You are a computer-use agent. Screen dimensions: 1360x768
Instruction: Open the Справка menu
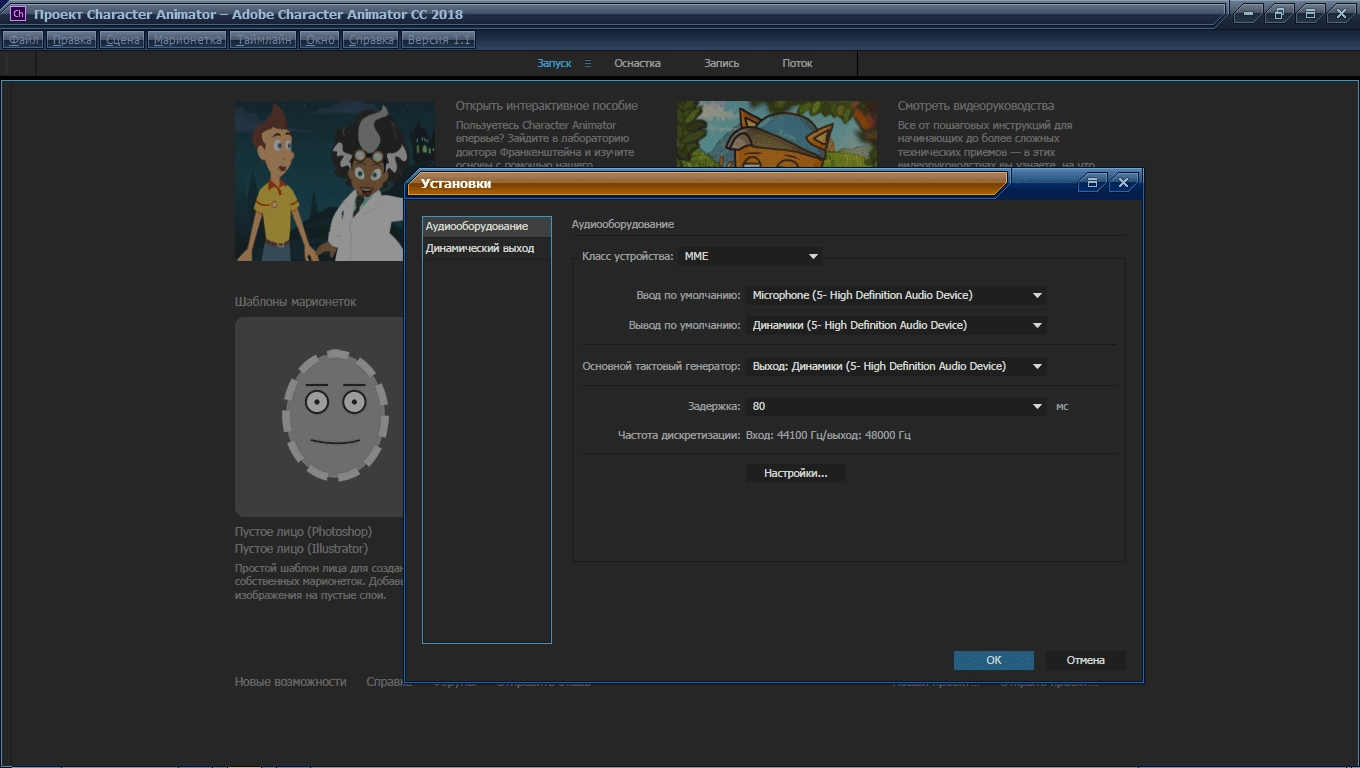click(370, 40)
